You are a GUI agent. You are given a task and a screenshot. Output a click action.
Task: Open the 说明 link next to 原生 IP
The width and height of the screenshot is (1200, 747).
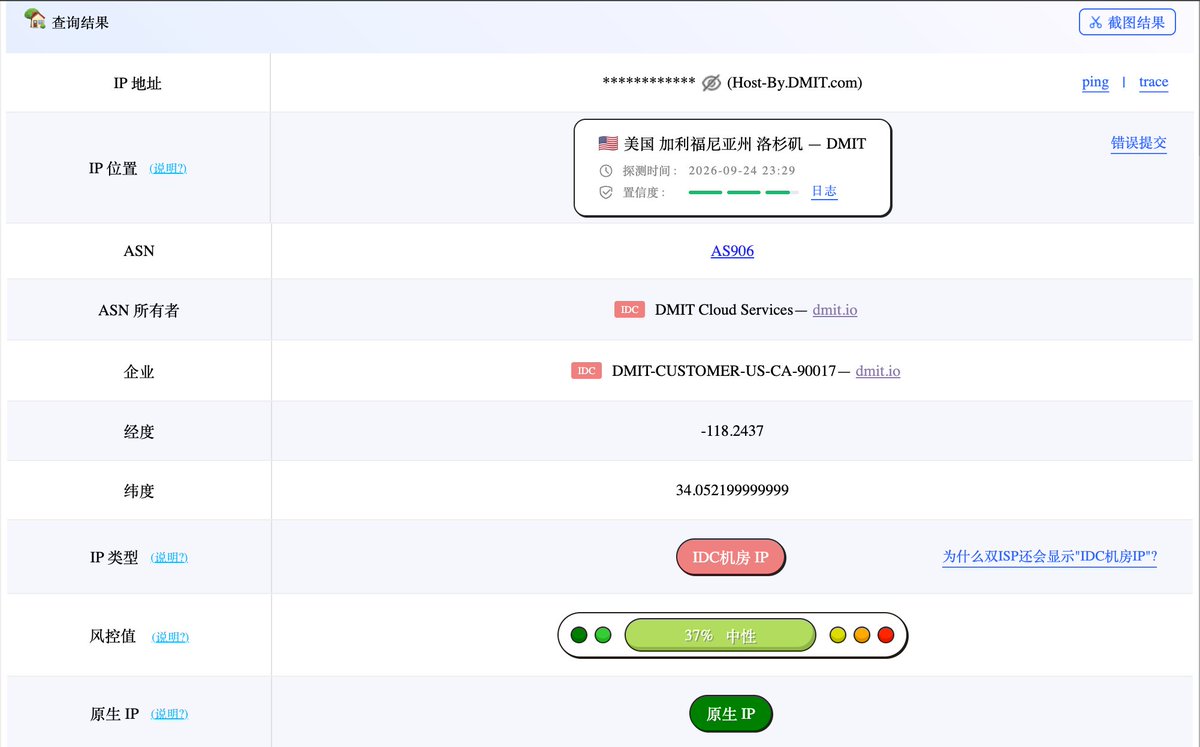click(x=169, y=713)
